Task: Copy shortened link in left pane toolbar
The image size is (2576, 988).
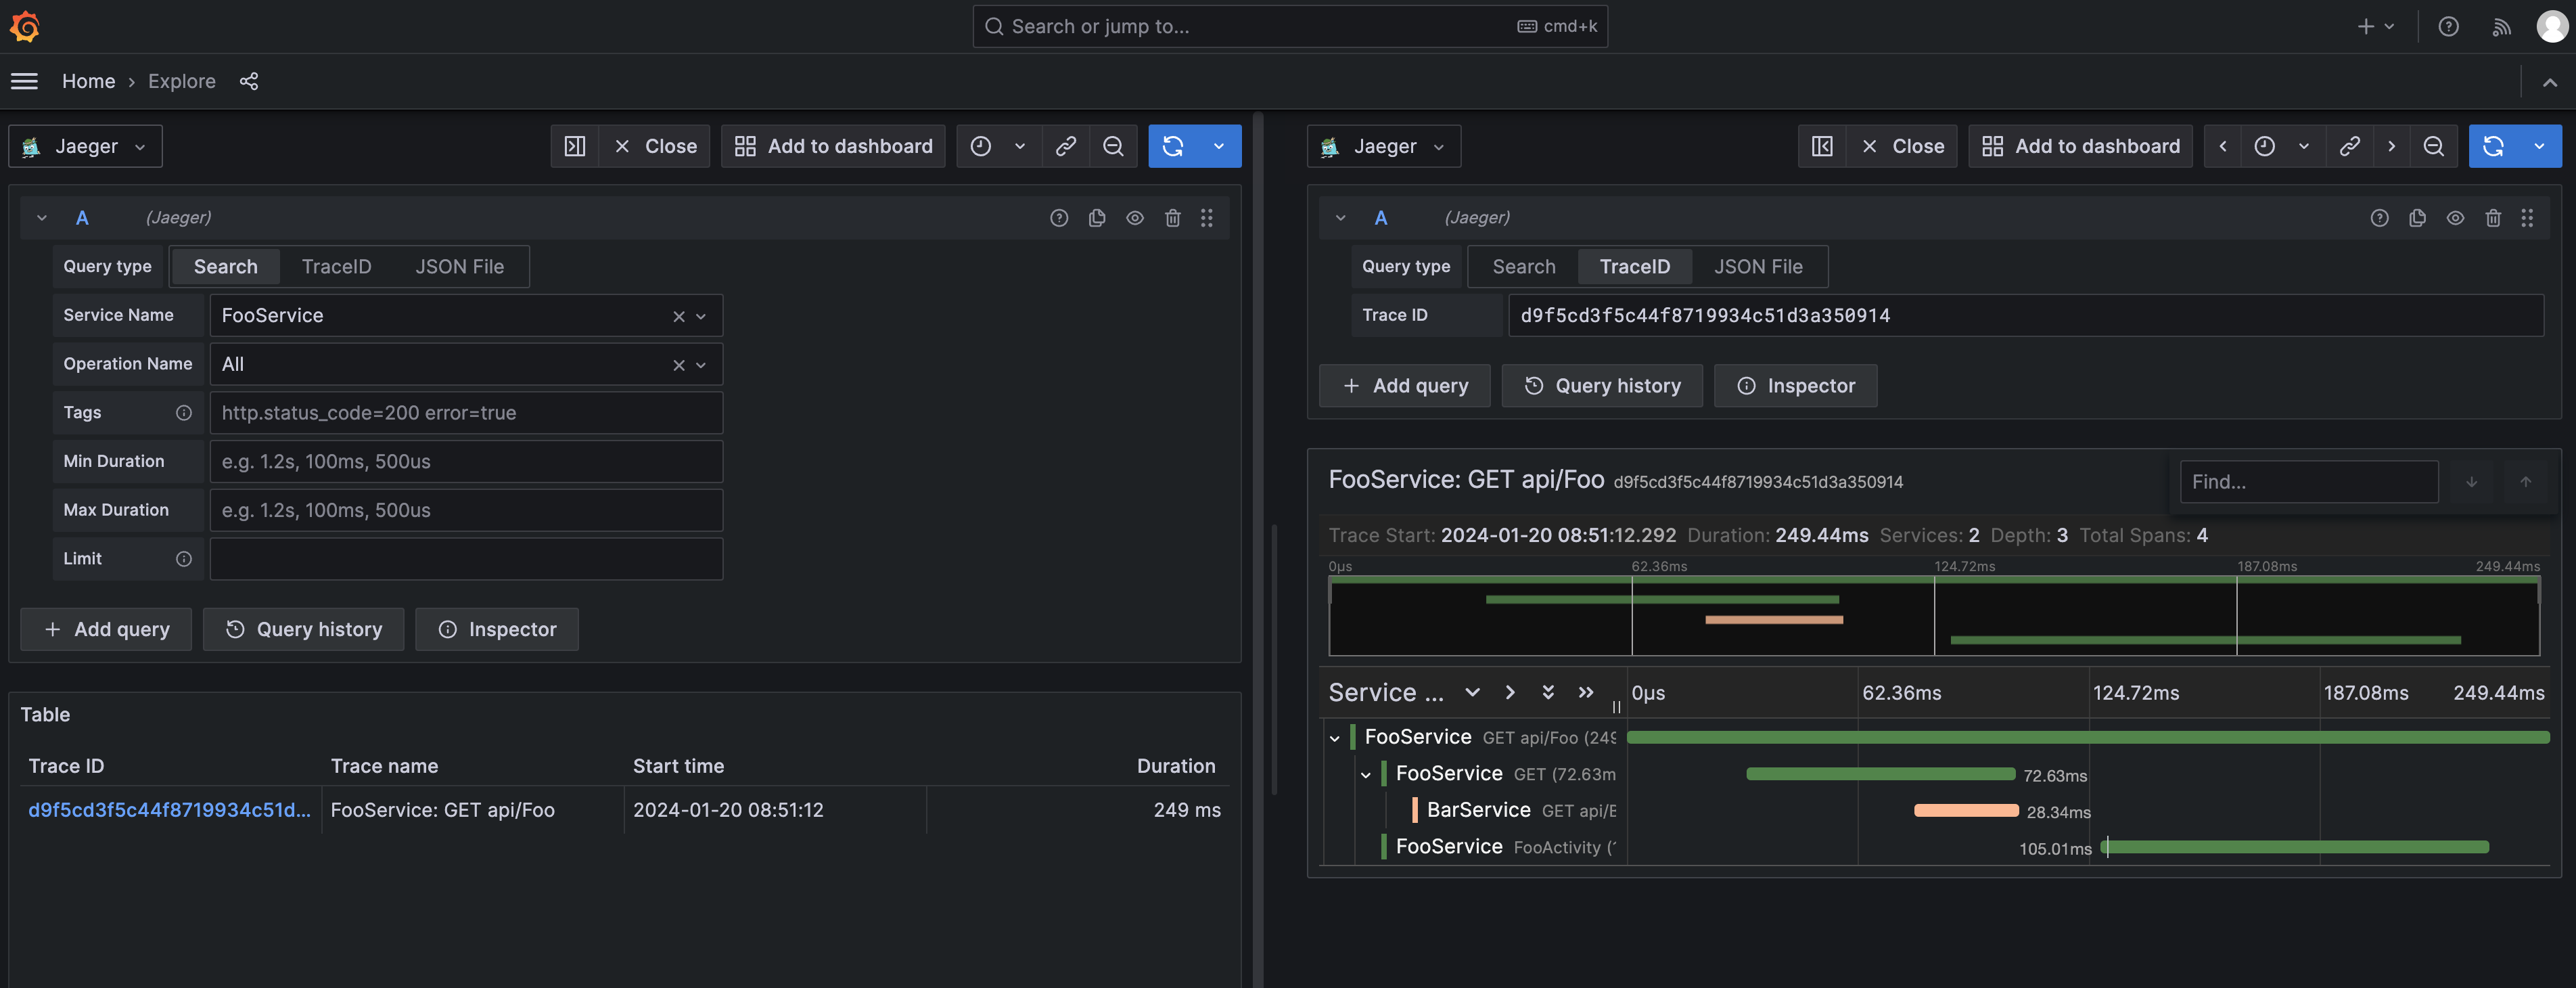Action: pos(1066,146)
